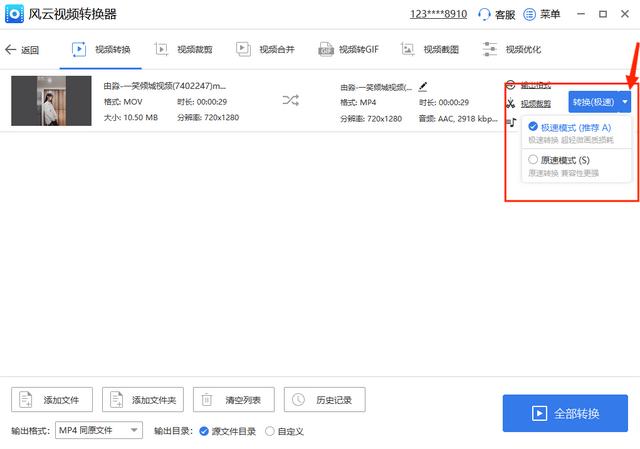The width and height of the screenshot is (640, 449).
Task: Minimize the converter window
Action: (x=581, y=14)
